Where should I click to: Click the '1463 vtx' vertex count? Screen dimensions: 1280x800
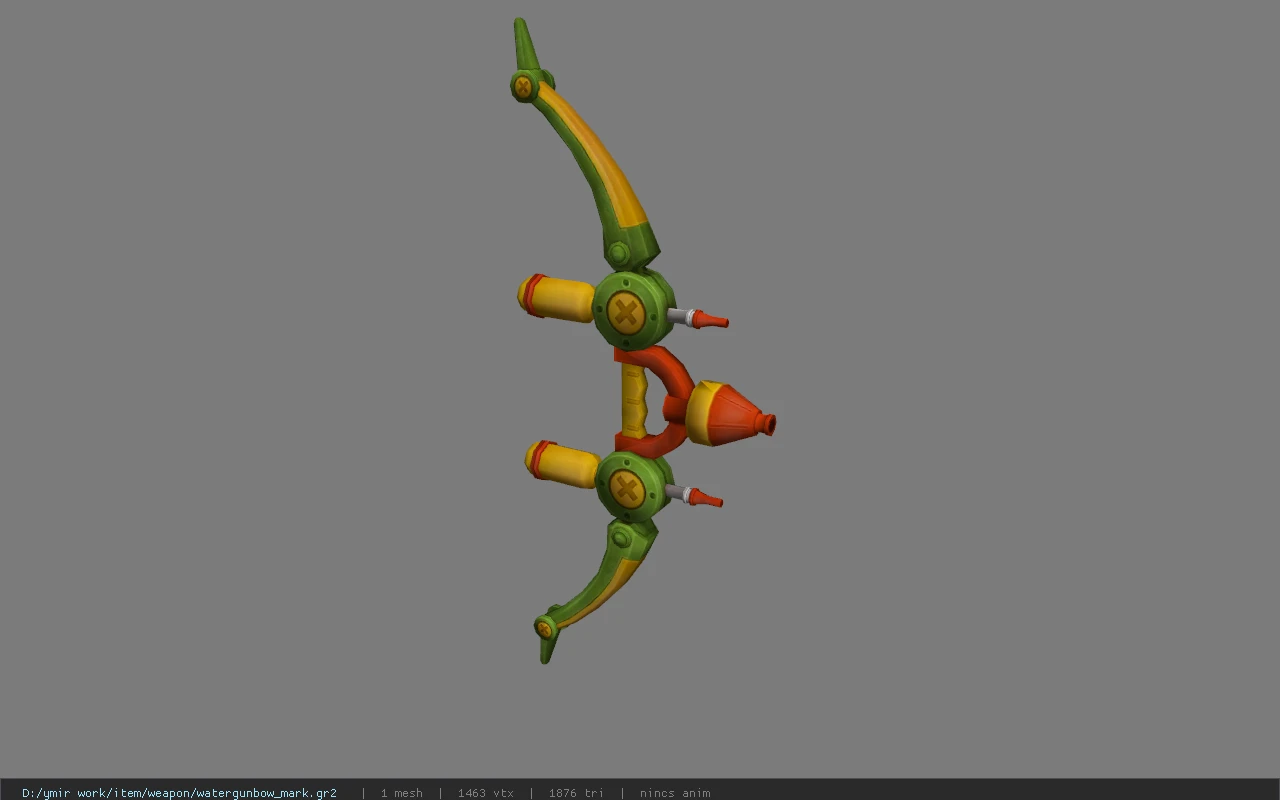(486, 793)
